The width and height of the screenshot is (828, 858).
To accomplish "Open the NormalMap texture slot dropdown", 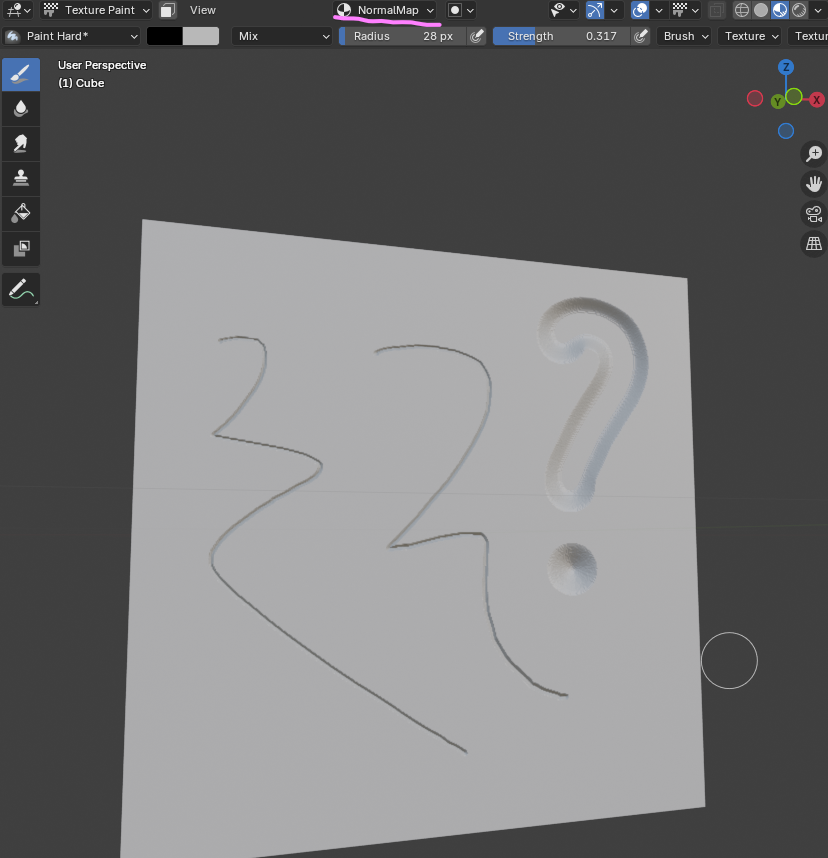I will (386, 10).
